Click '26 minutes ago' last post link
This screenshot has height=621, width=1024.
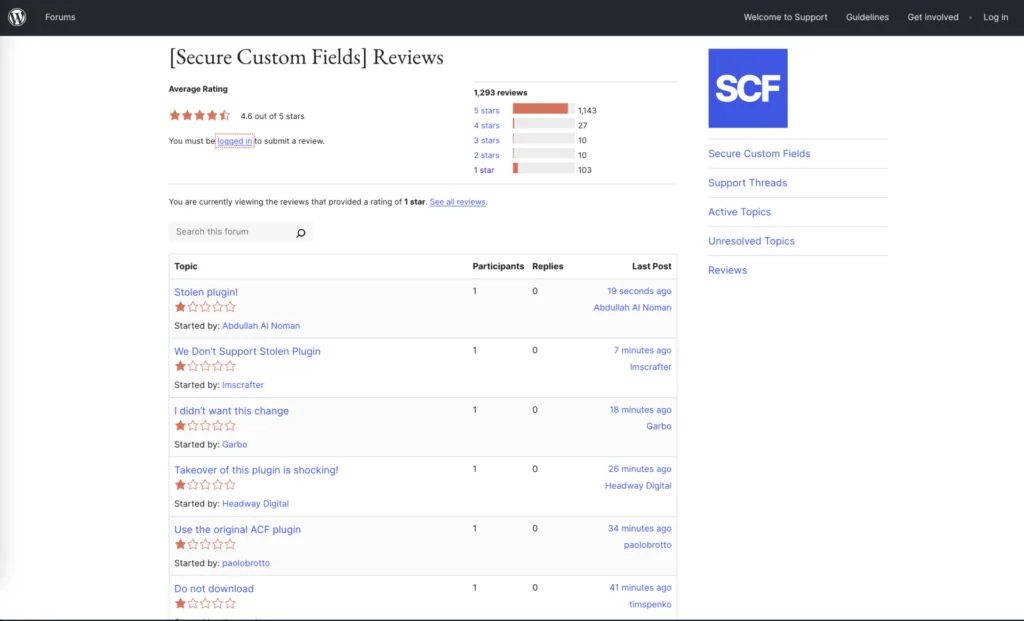pos(639,469)
